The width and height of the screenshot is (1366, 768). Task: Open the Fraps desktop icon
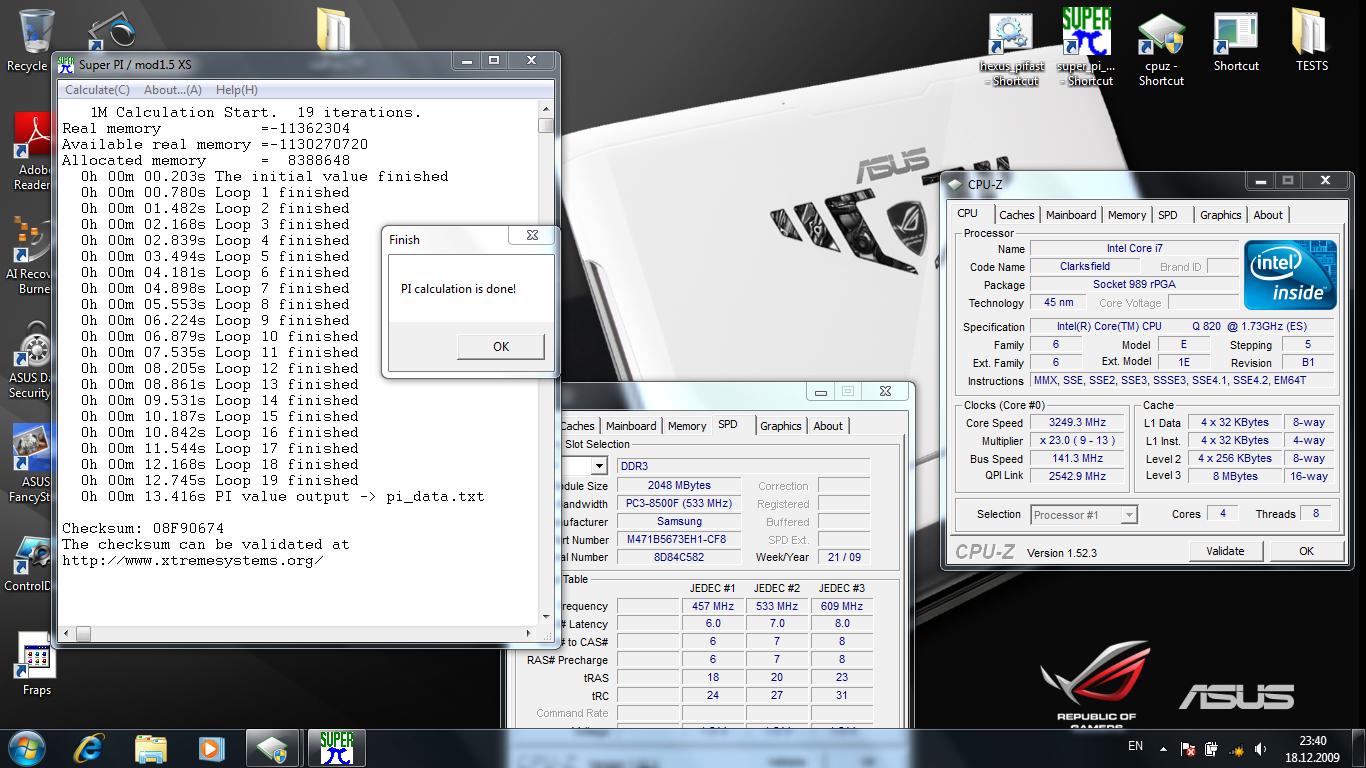pos(37,665)
